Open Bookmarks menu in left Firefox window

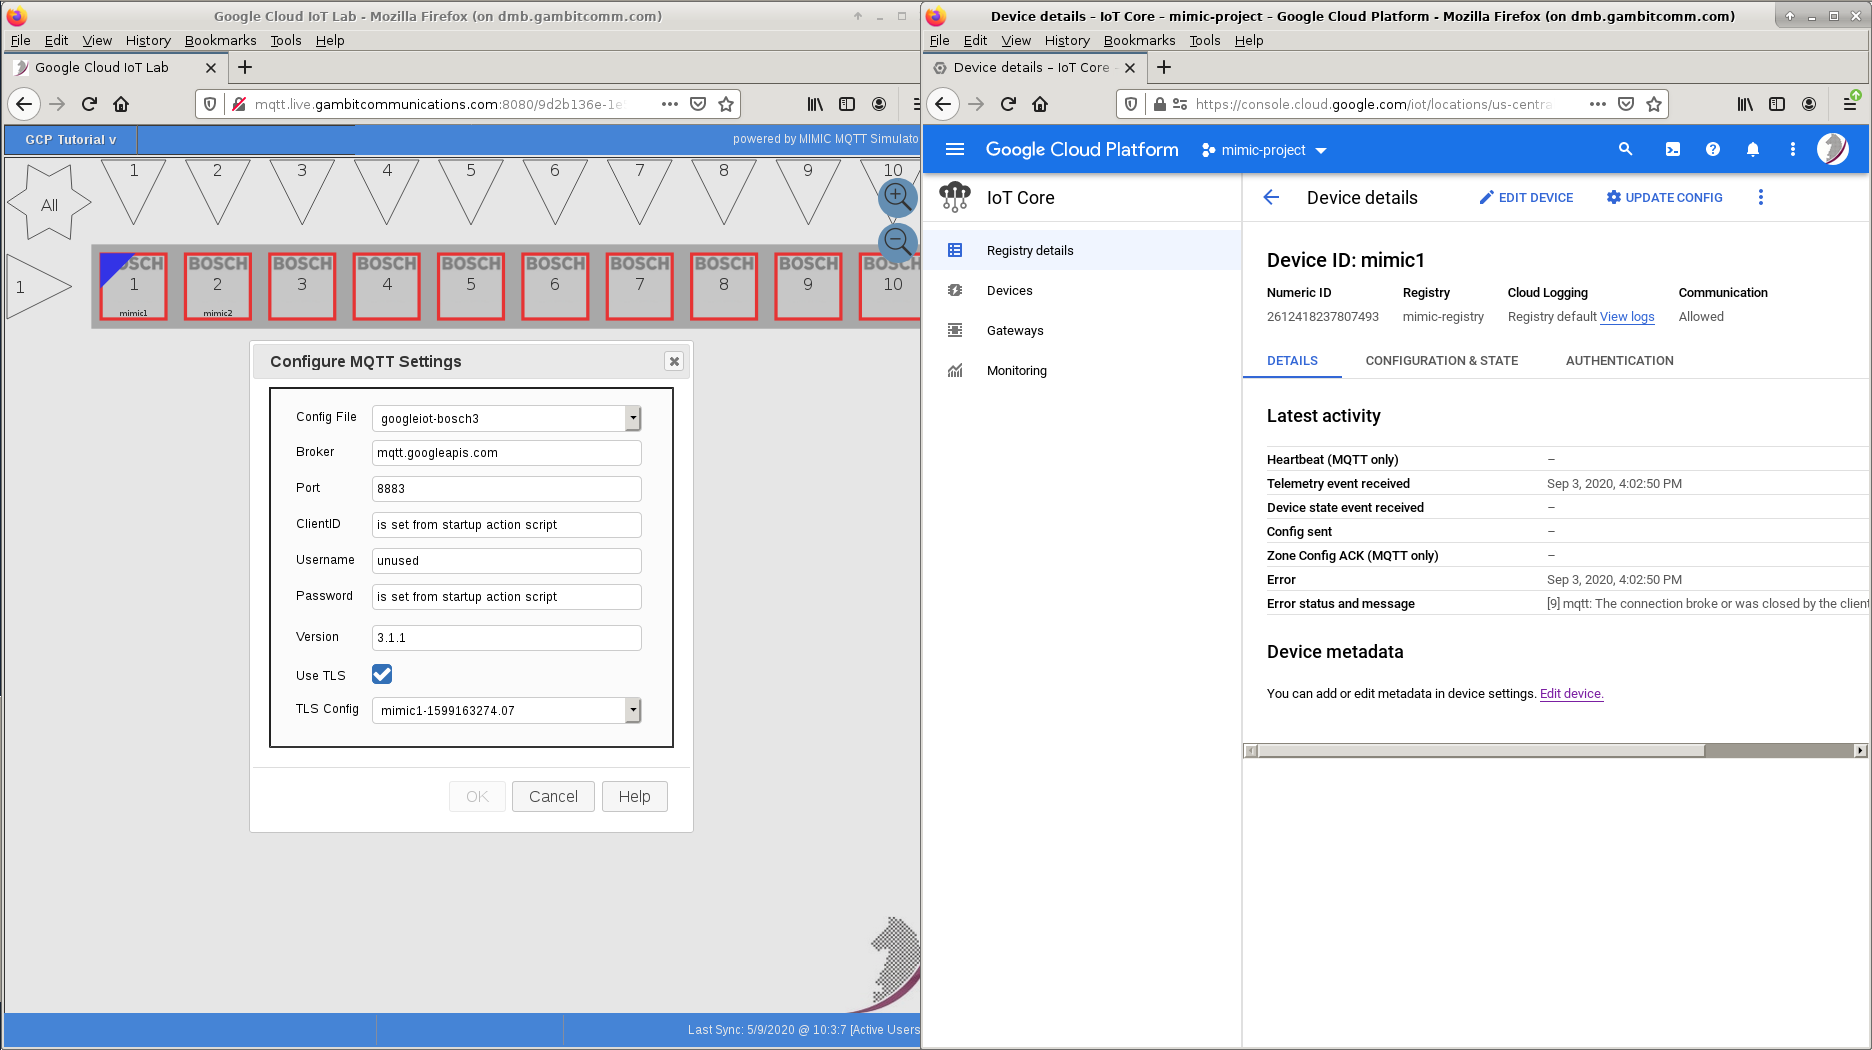tap(220, 40)
